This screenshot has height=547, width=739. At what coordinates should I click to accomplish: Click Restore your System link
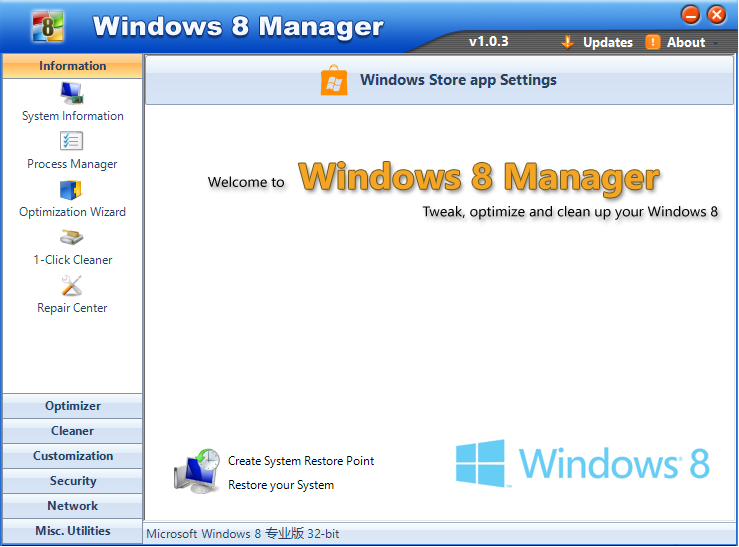pyautogui.click(x=281, y=485)
